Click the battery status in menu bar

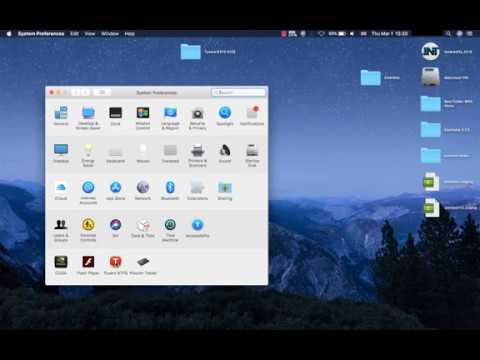(x=337, y=34)
